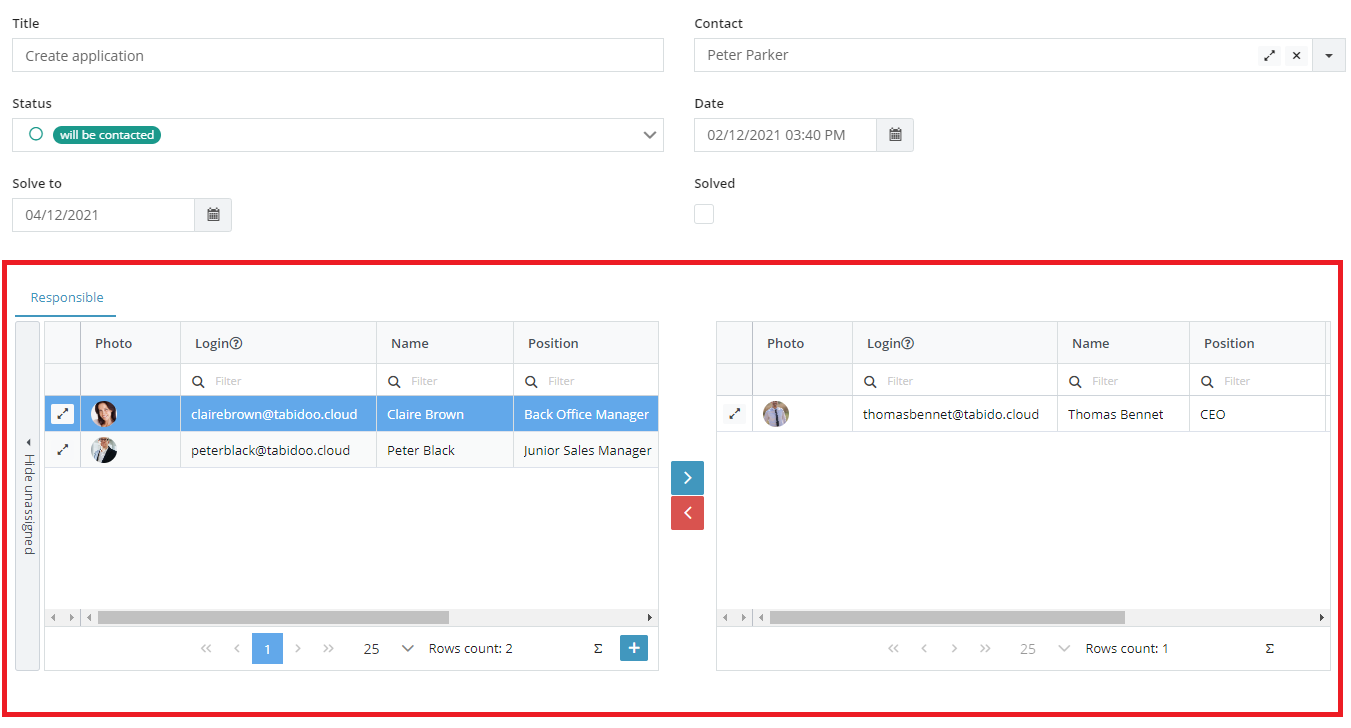Go to page 1 in left table
Screen dimensions: 1351x728
tap(267, 649)
